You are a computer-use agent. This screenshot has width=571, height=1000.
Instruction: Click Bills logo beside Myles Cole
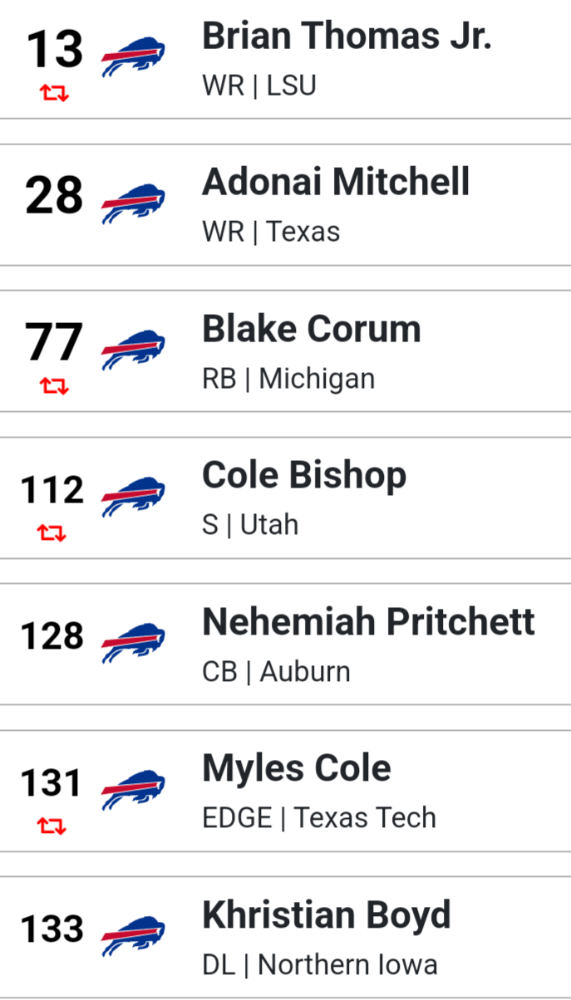point(133,791)
